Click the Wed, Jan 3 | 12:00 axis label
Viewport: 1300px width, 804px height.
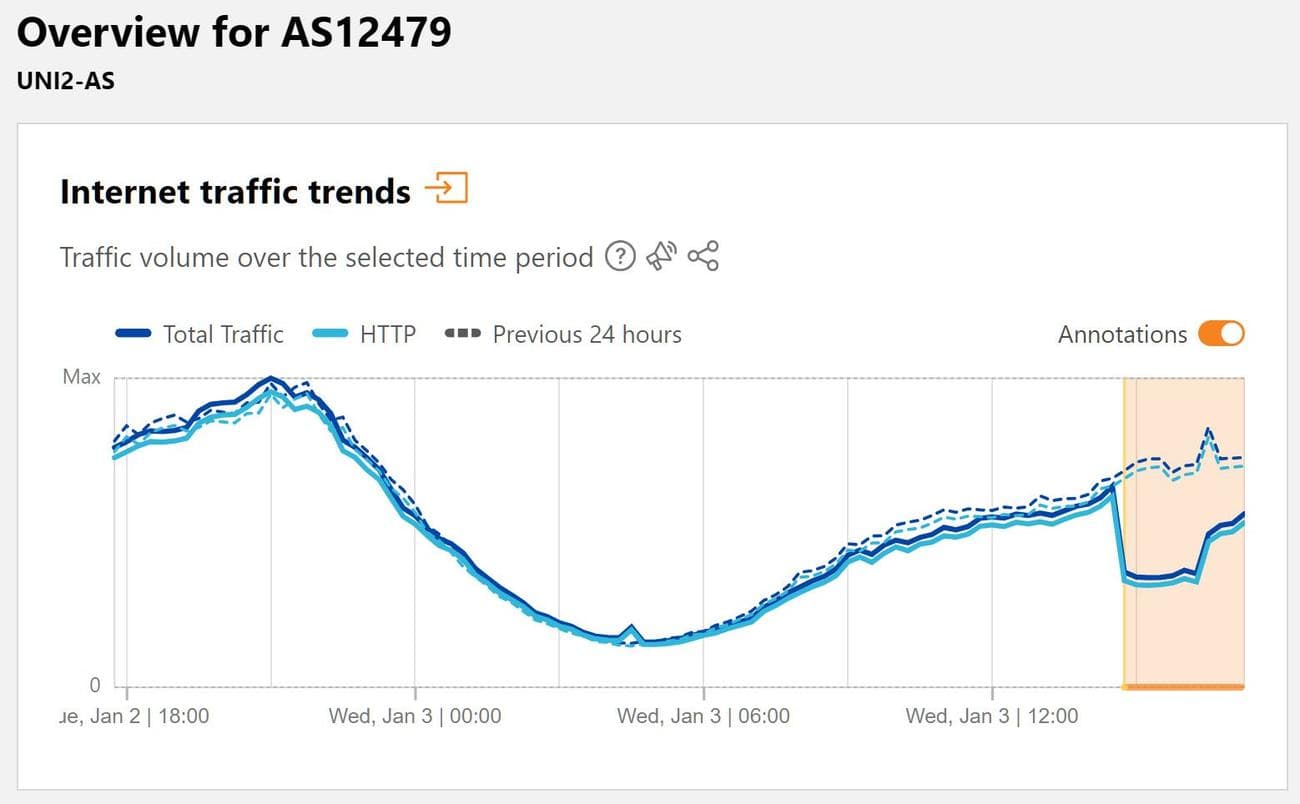(991, 716)
